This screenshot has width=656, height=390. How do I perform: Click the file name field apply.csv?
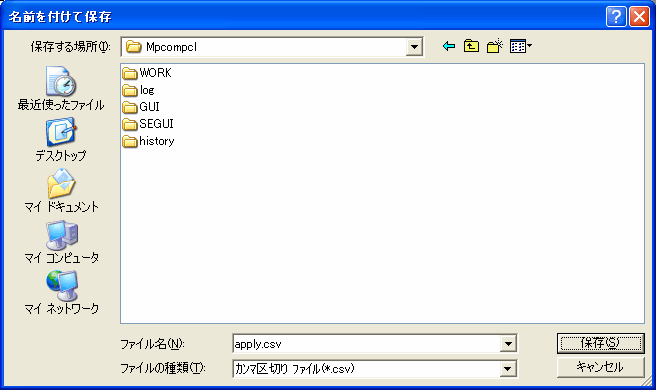click(x=374, y=344)
